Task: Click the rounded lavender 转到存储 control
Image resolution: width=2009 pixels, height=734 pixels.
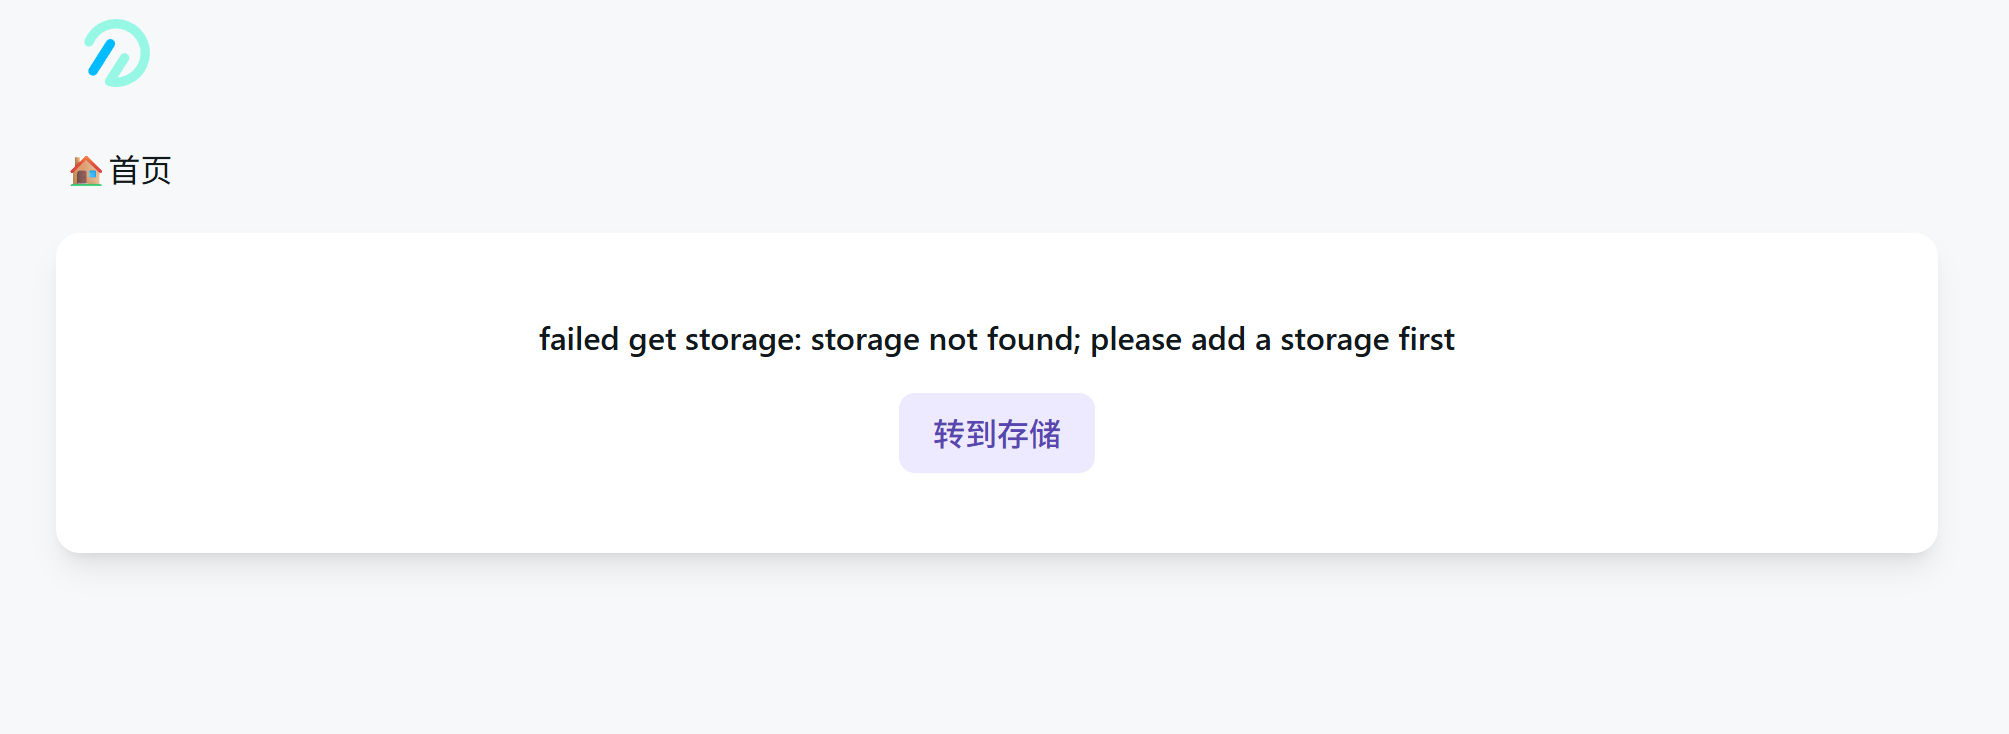Action: [x=996, y=433]
